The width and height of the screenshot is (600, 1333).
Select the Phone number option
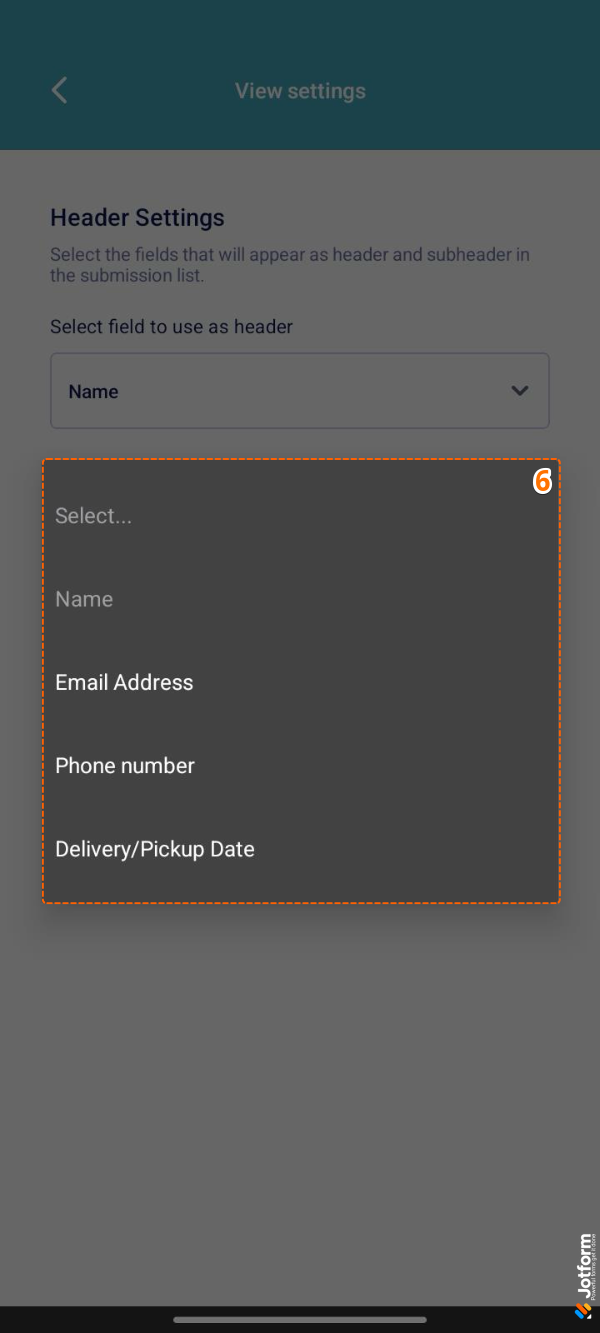(x=125, y=765)
